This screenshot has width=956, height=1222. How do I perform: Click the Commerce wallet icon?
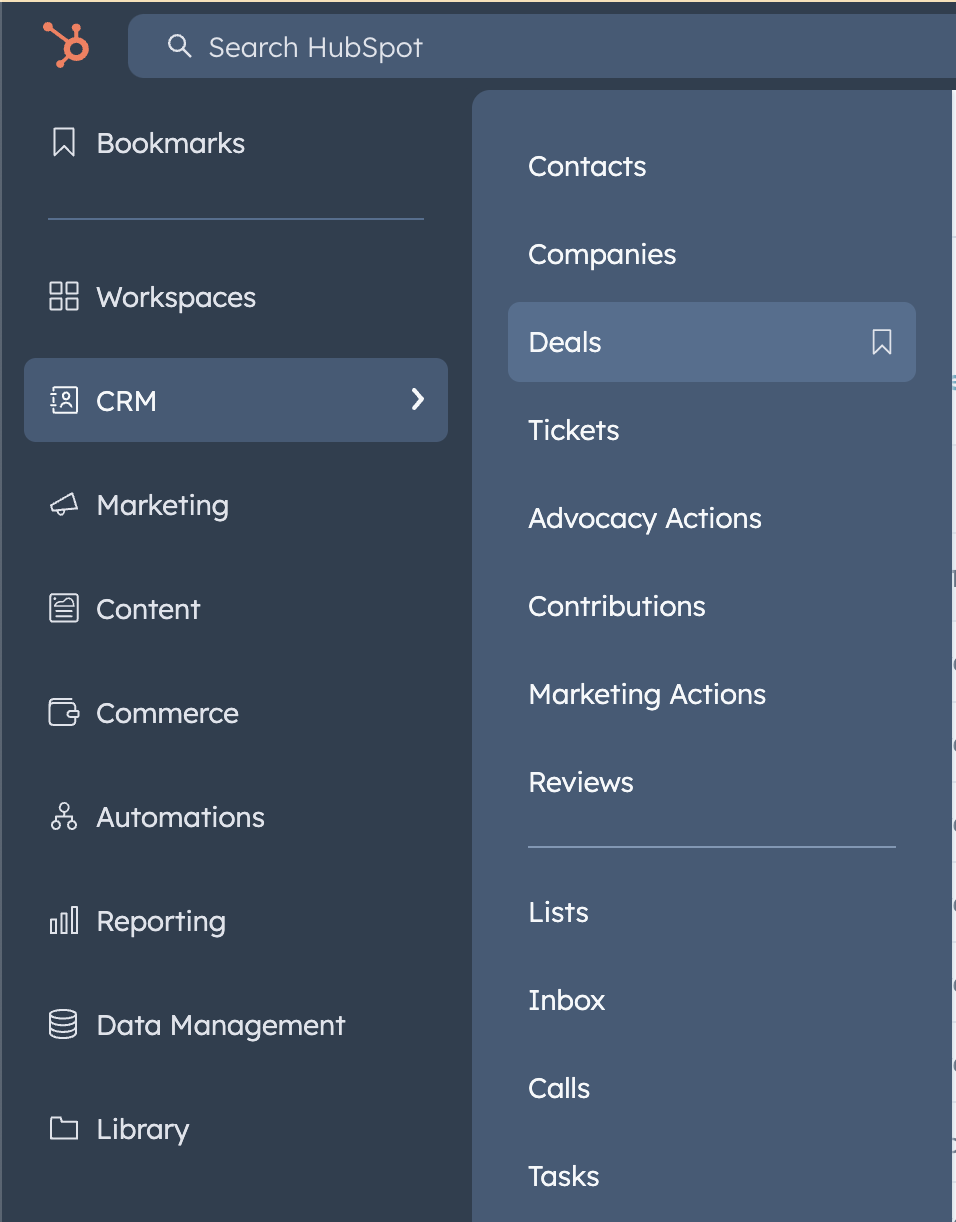64,713
